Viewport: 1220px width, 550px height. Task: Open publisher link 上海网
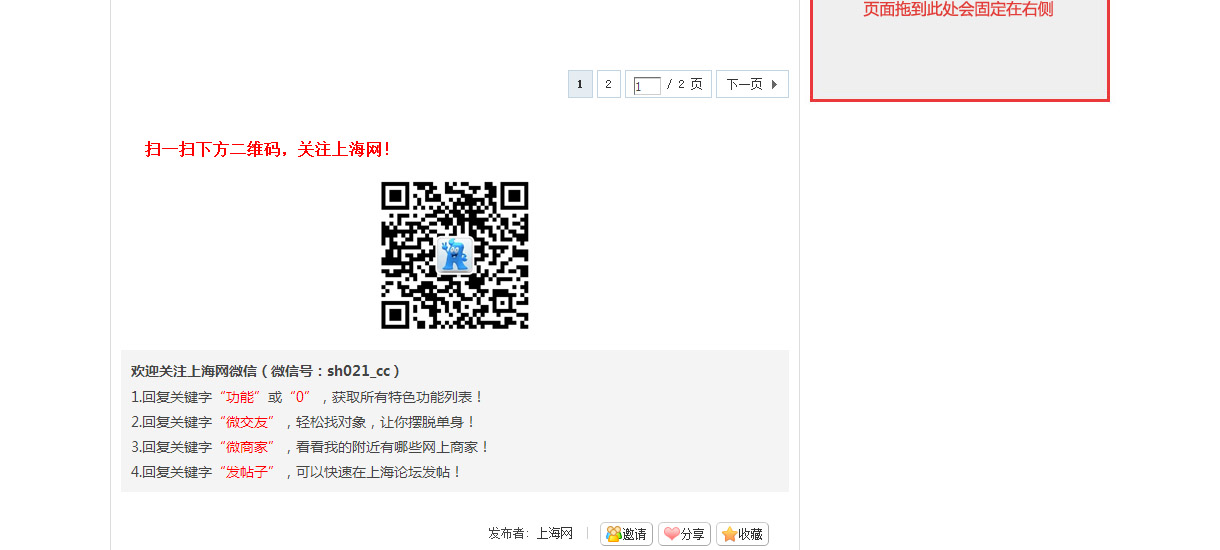click(x=555, y=534)
